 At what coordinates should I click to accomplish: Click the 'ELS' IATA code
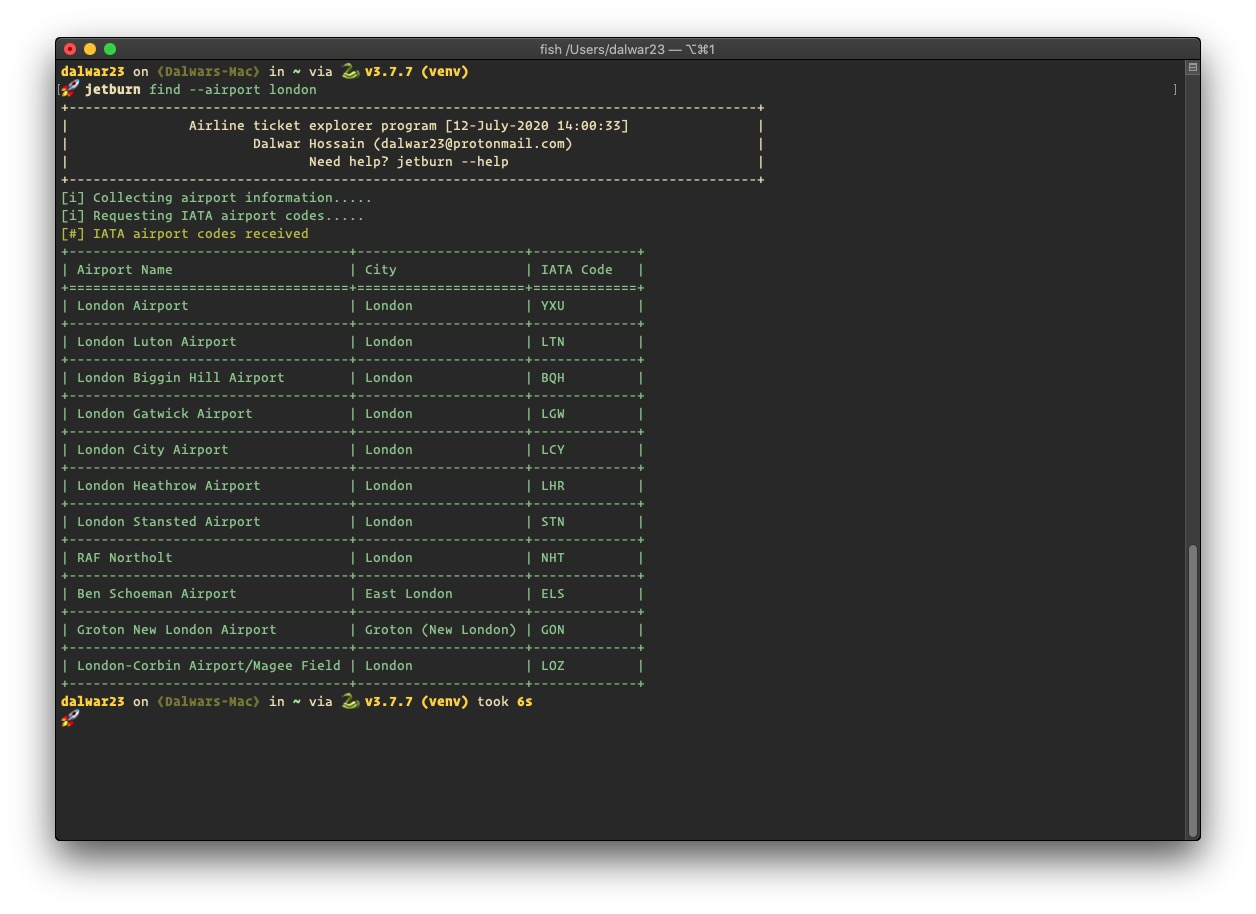(553, 593)
